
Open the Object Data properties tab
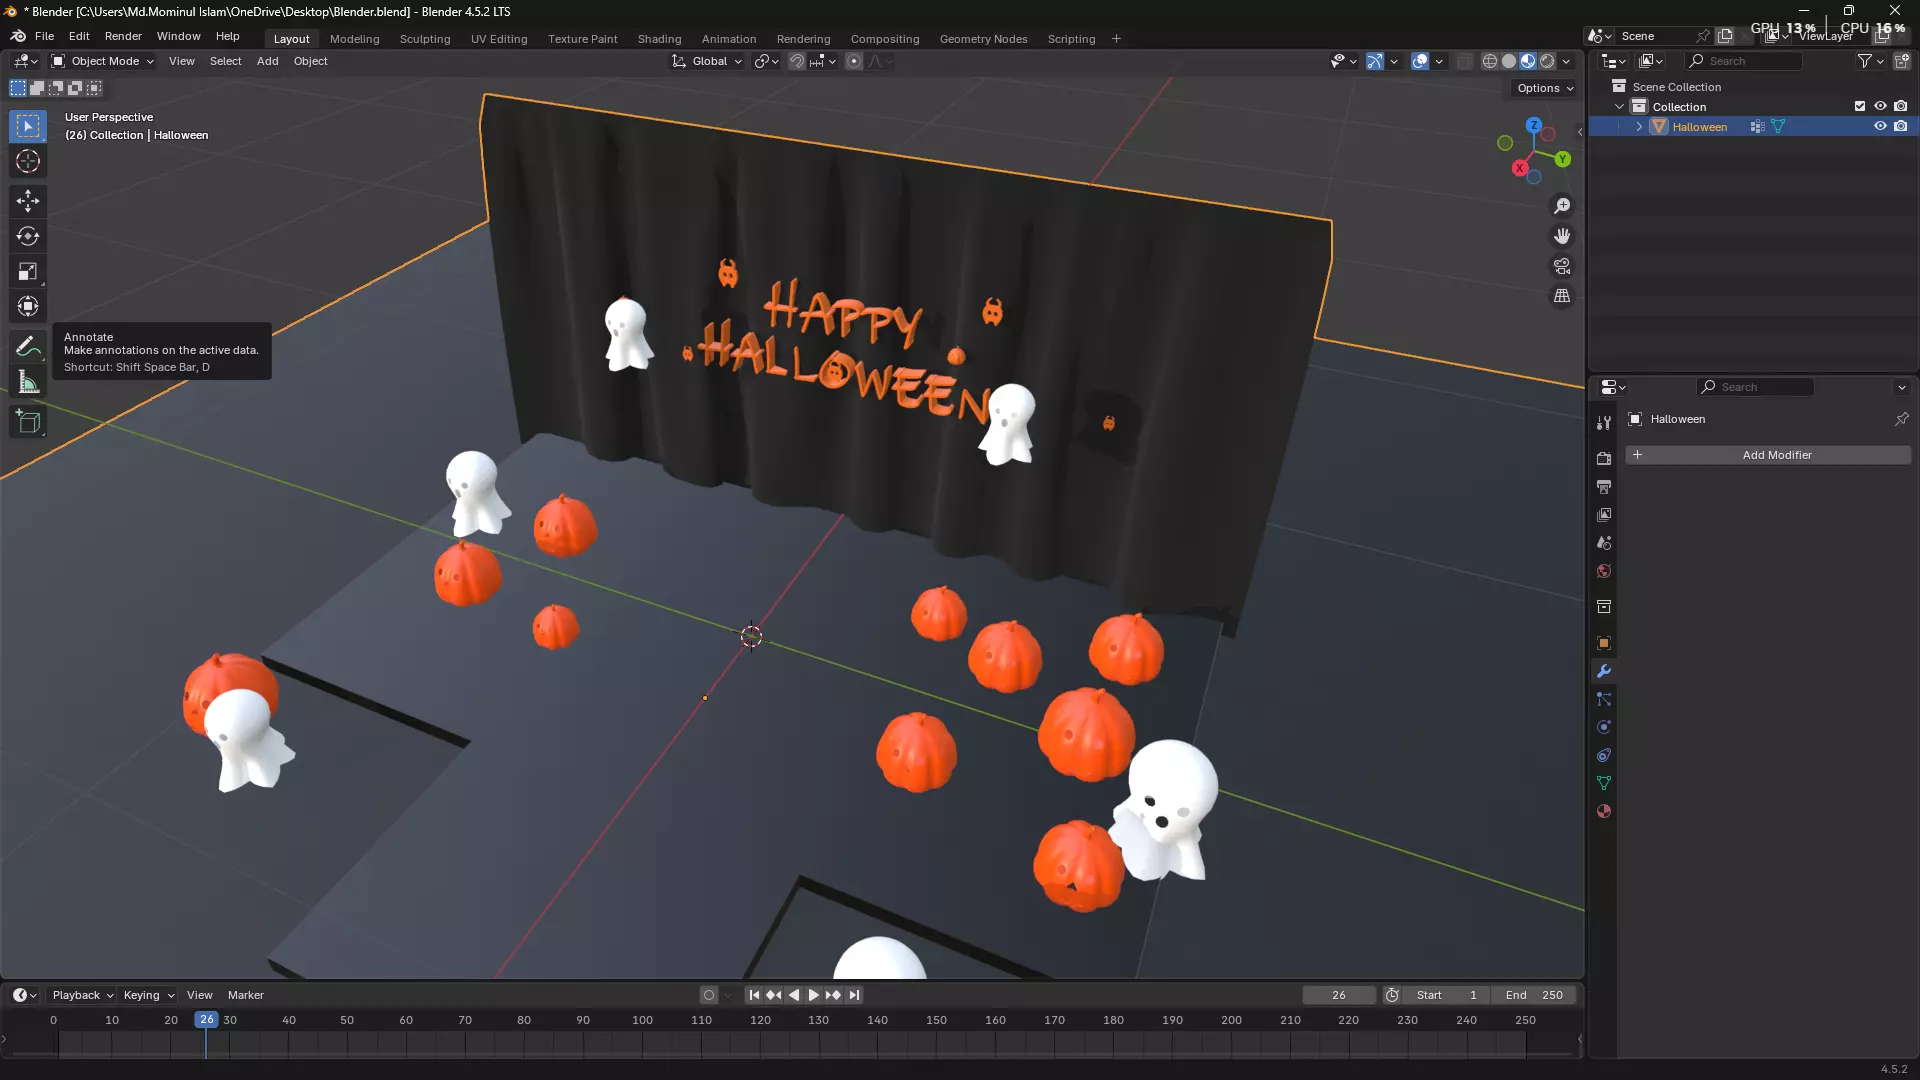tap(1604, 783)
